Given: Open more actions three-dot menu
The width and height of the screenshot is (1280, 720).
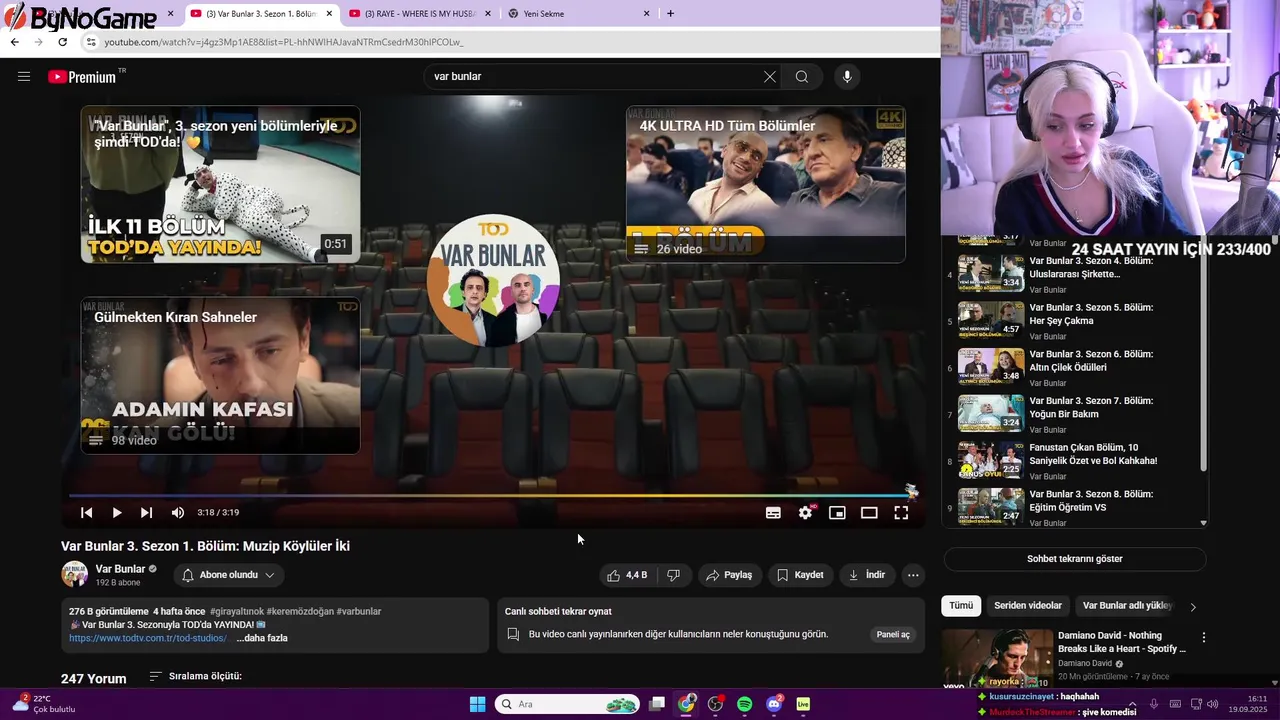Looking at the screenshot, I should point(913,575).
